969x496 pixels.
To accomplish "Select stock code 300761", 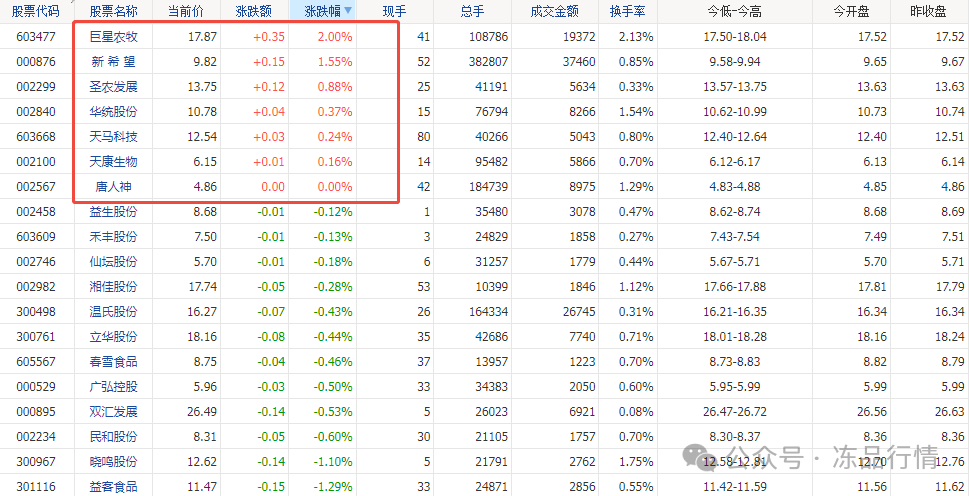I will (36, 337).
